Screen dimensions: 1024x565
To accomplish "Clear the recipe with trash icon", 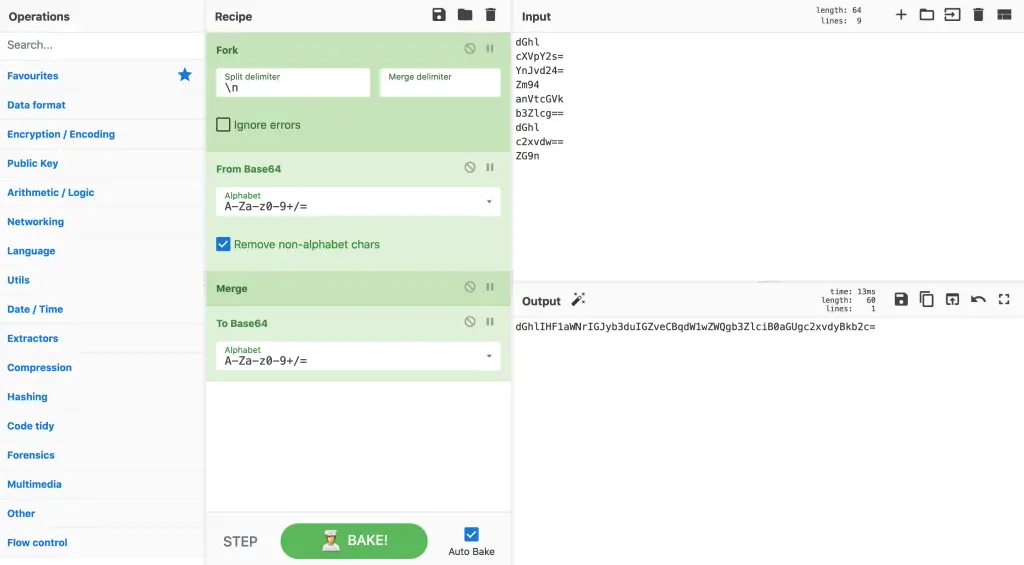I will point(490,15).
